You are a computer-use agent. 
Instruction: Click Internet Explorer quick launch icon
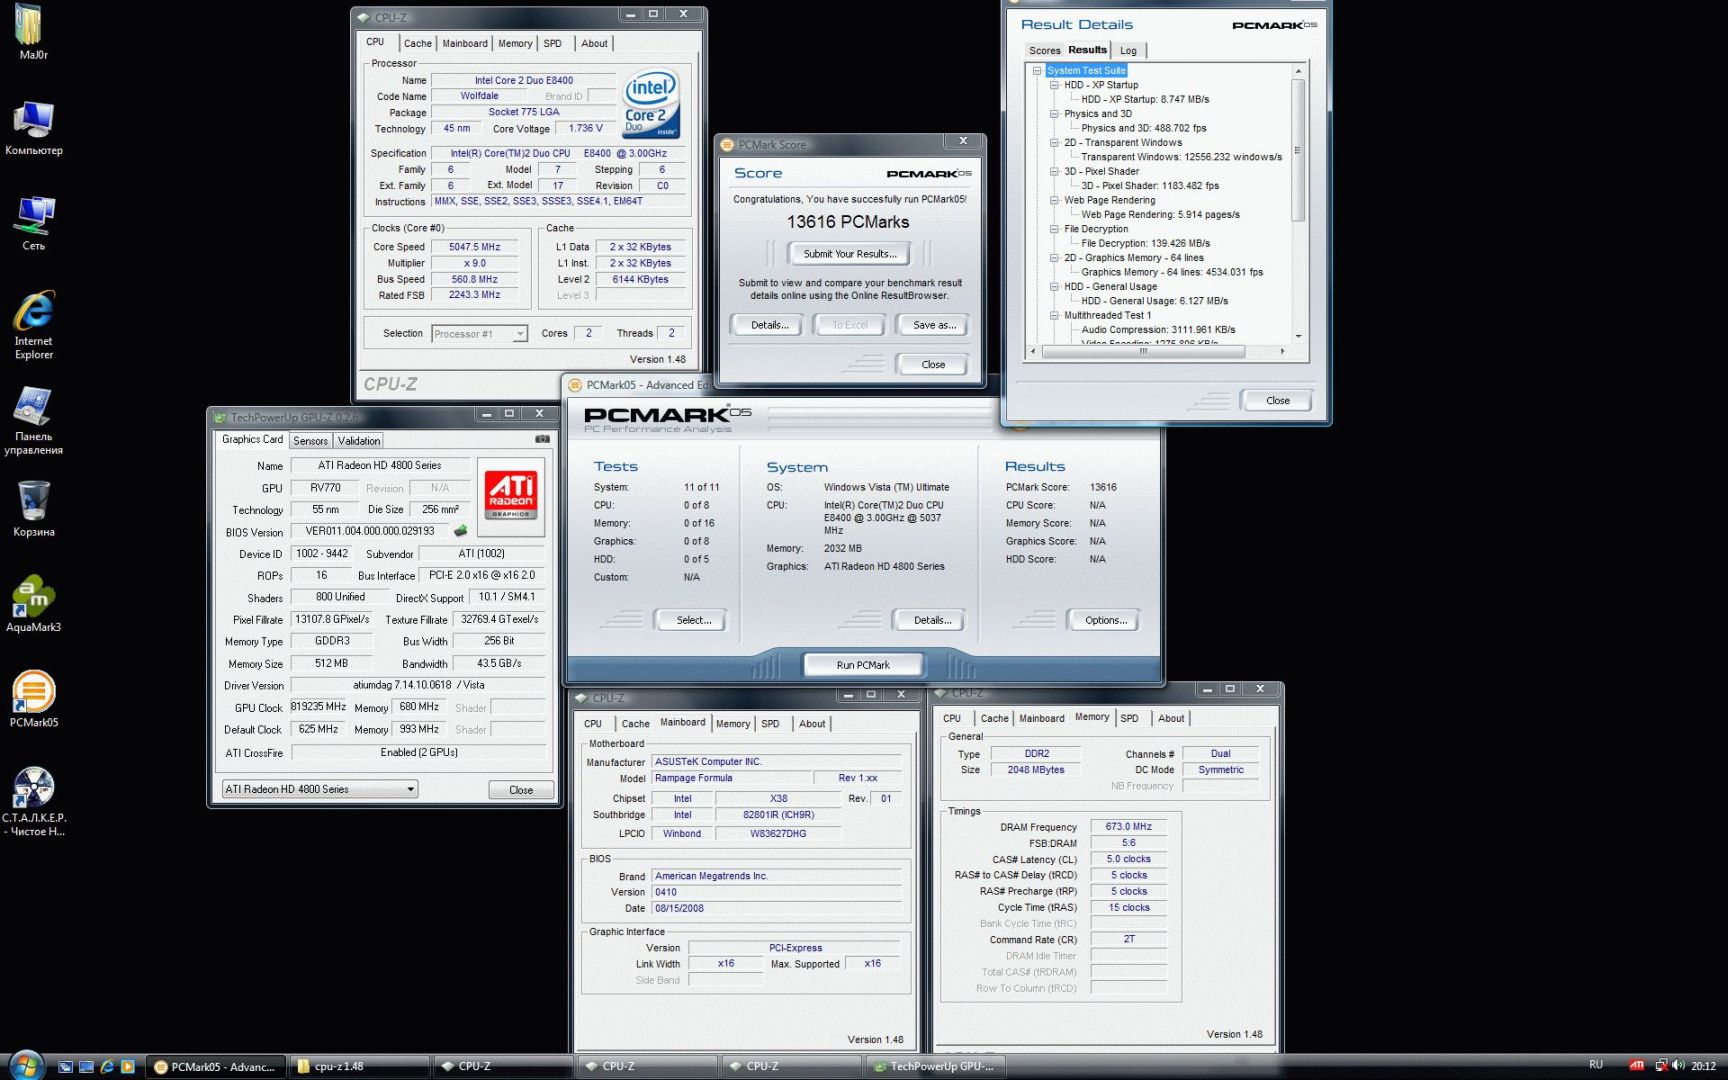(x=107, y=1067)
